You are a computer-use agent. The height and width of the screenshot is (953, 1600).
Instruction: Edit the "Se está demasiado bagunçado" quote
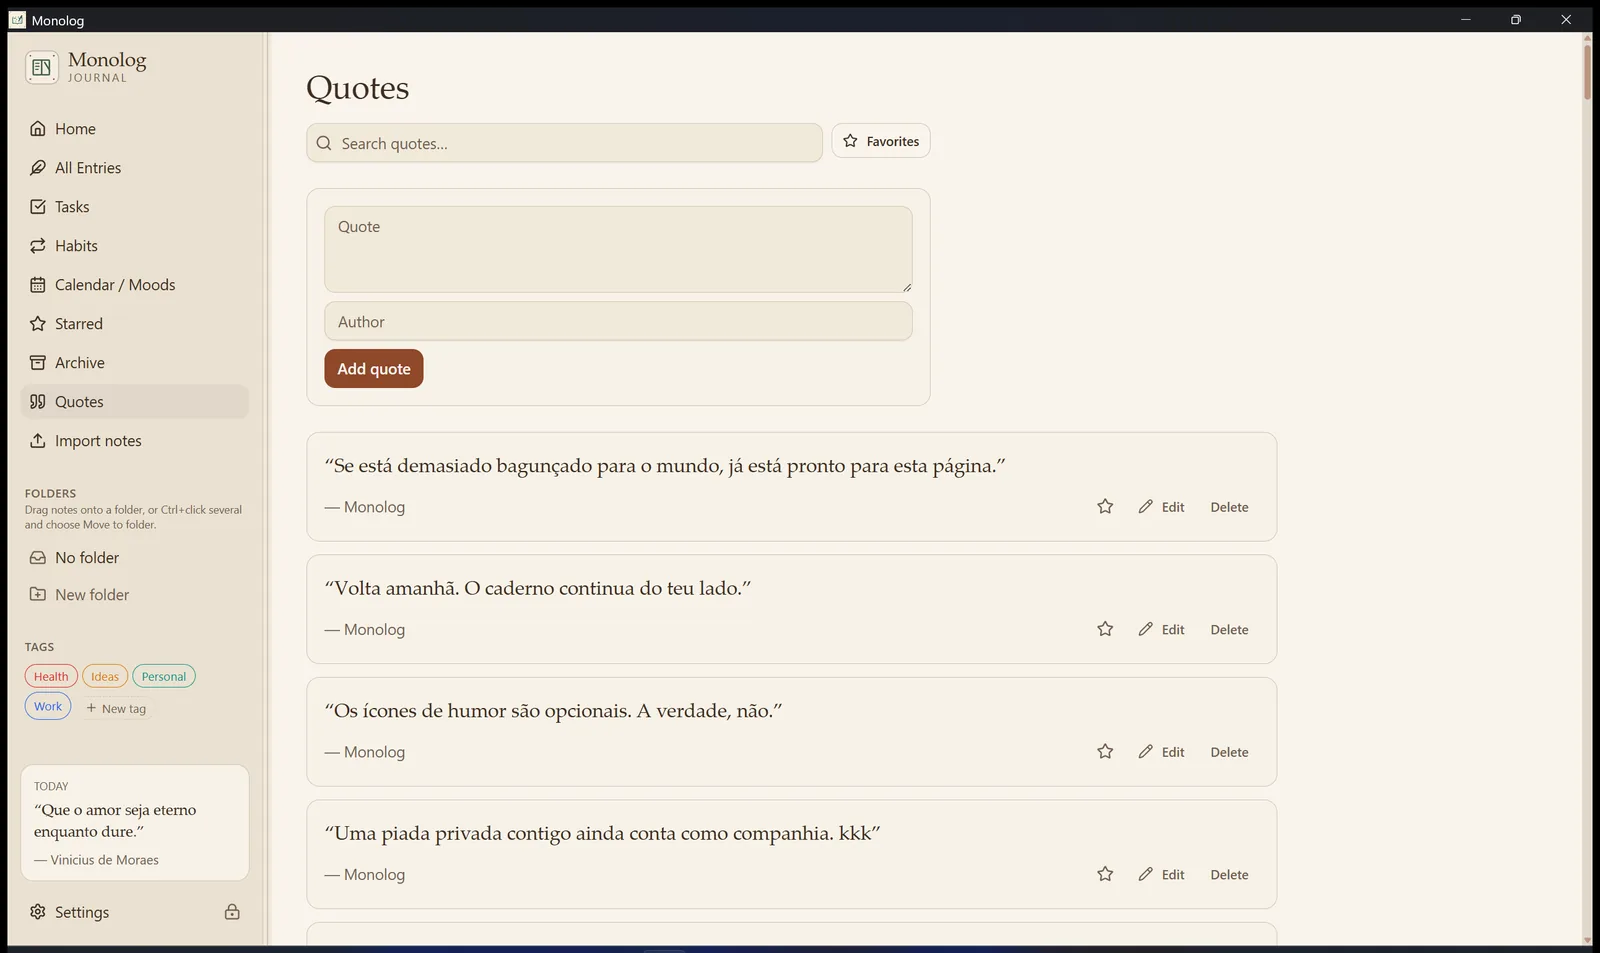click(1161, 507)
